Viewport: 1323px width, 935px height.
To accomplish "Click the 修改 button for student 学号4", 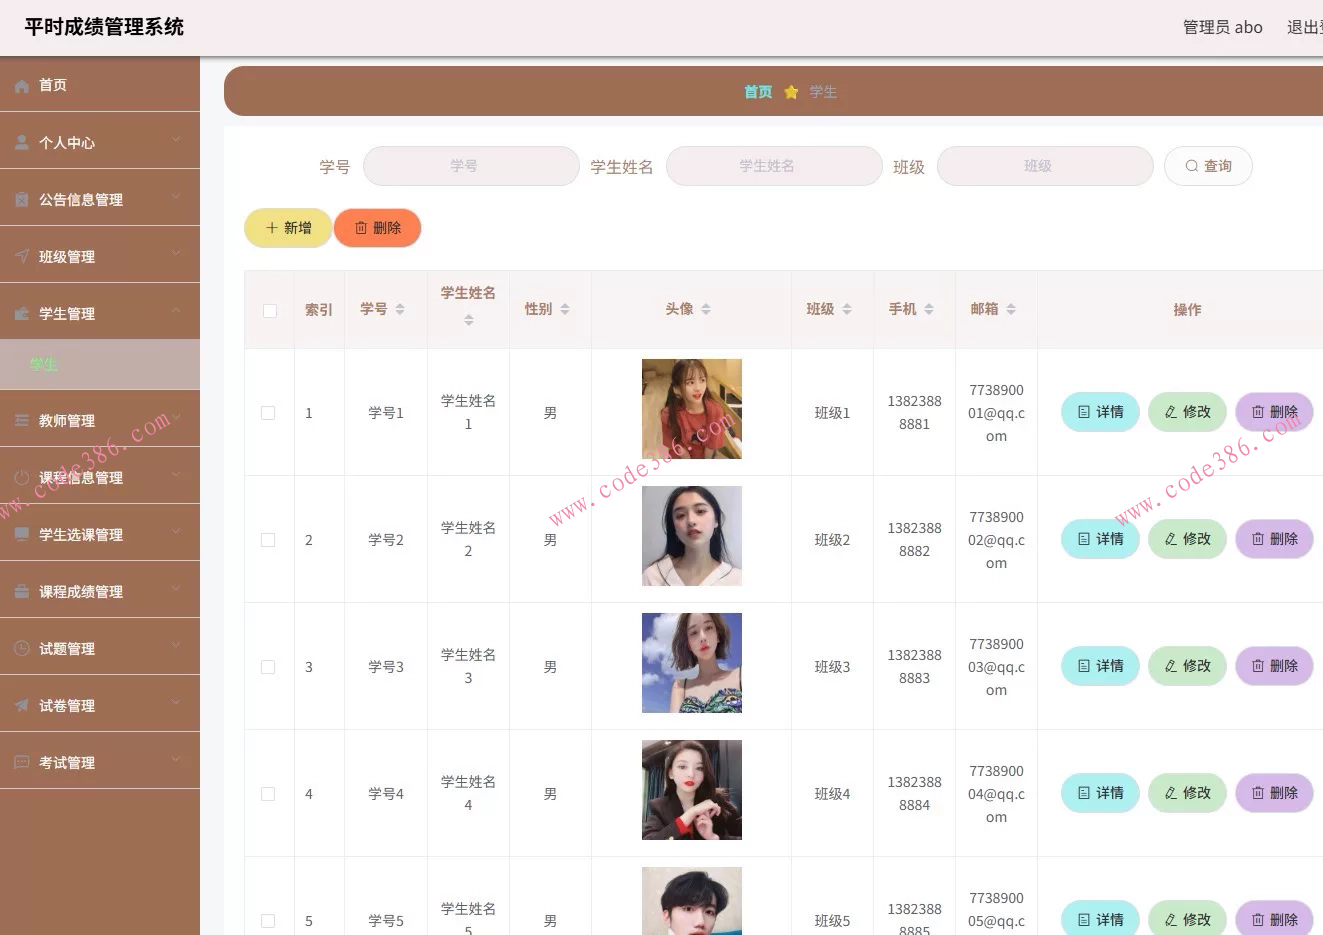I will point(1187,792).
